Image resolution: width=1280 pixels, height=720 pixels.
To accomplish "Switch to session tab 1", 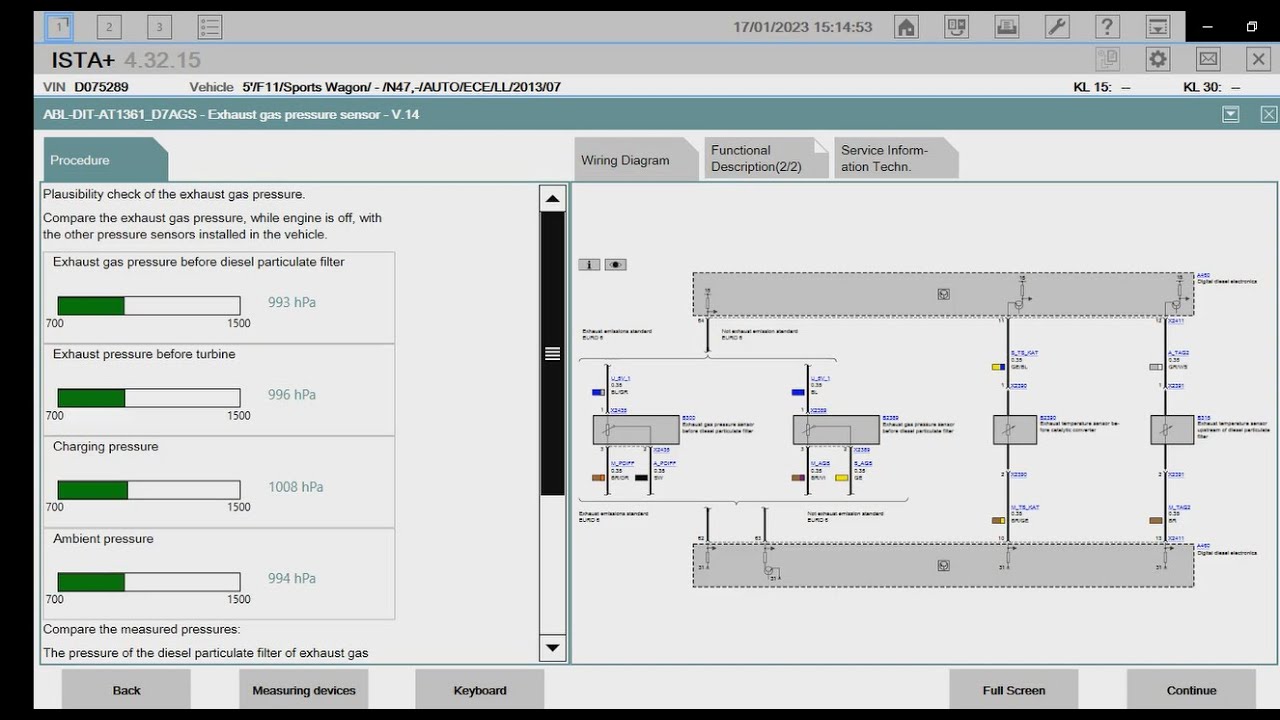I will [x=59, y=27].
